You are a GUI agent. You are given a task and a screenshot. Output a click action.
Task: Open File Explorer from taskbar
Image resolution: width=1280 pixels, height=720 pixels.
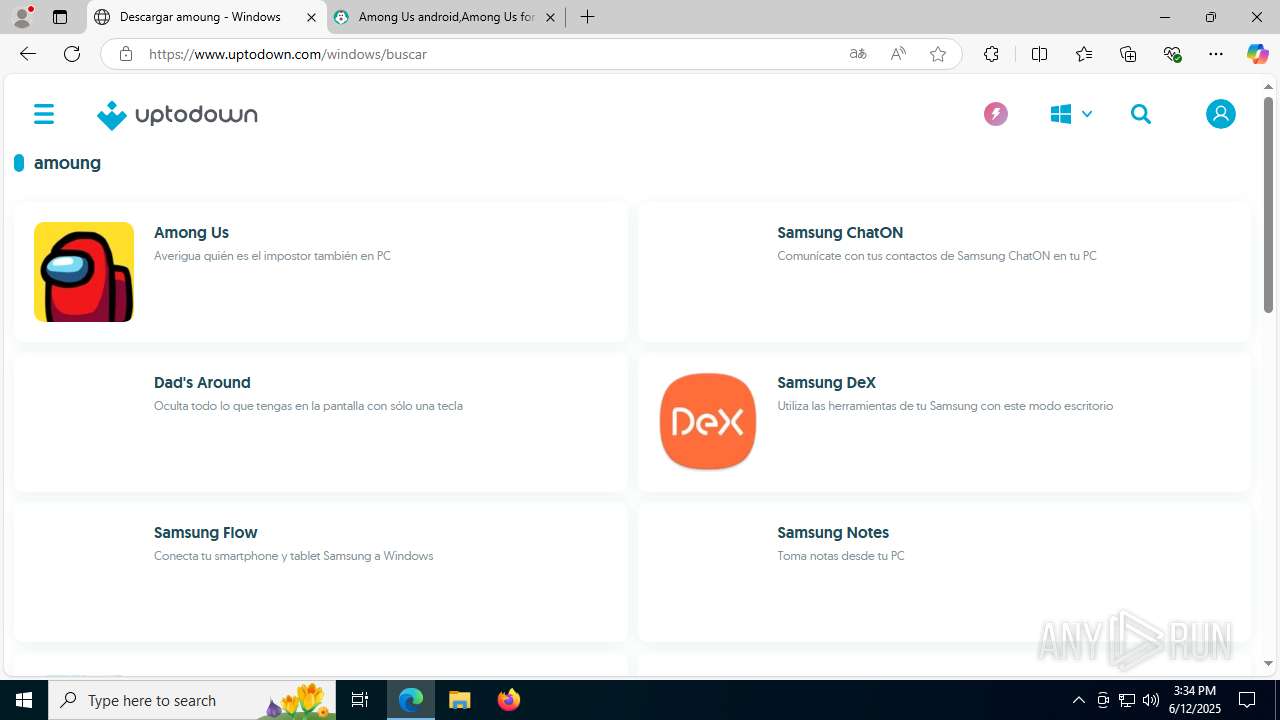(460, 700)
